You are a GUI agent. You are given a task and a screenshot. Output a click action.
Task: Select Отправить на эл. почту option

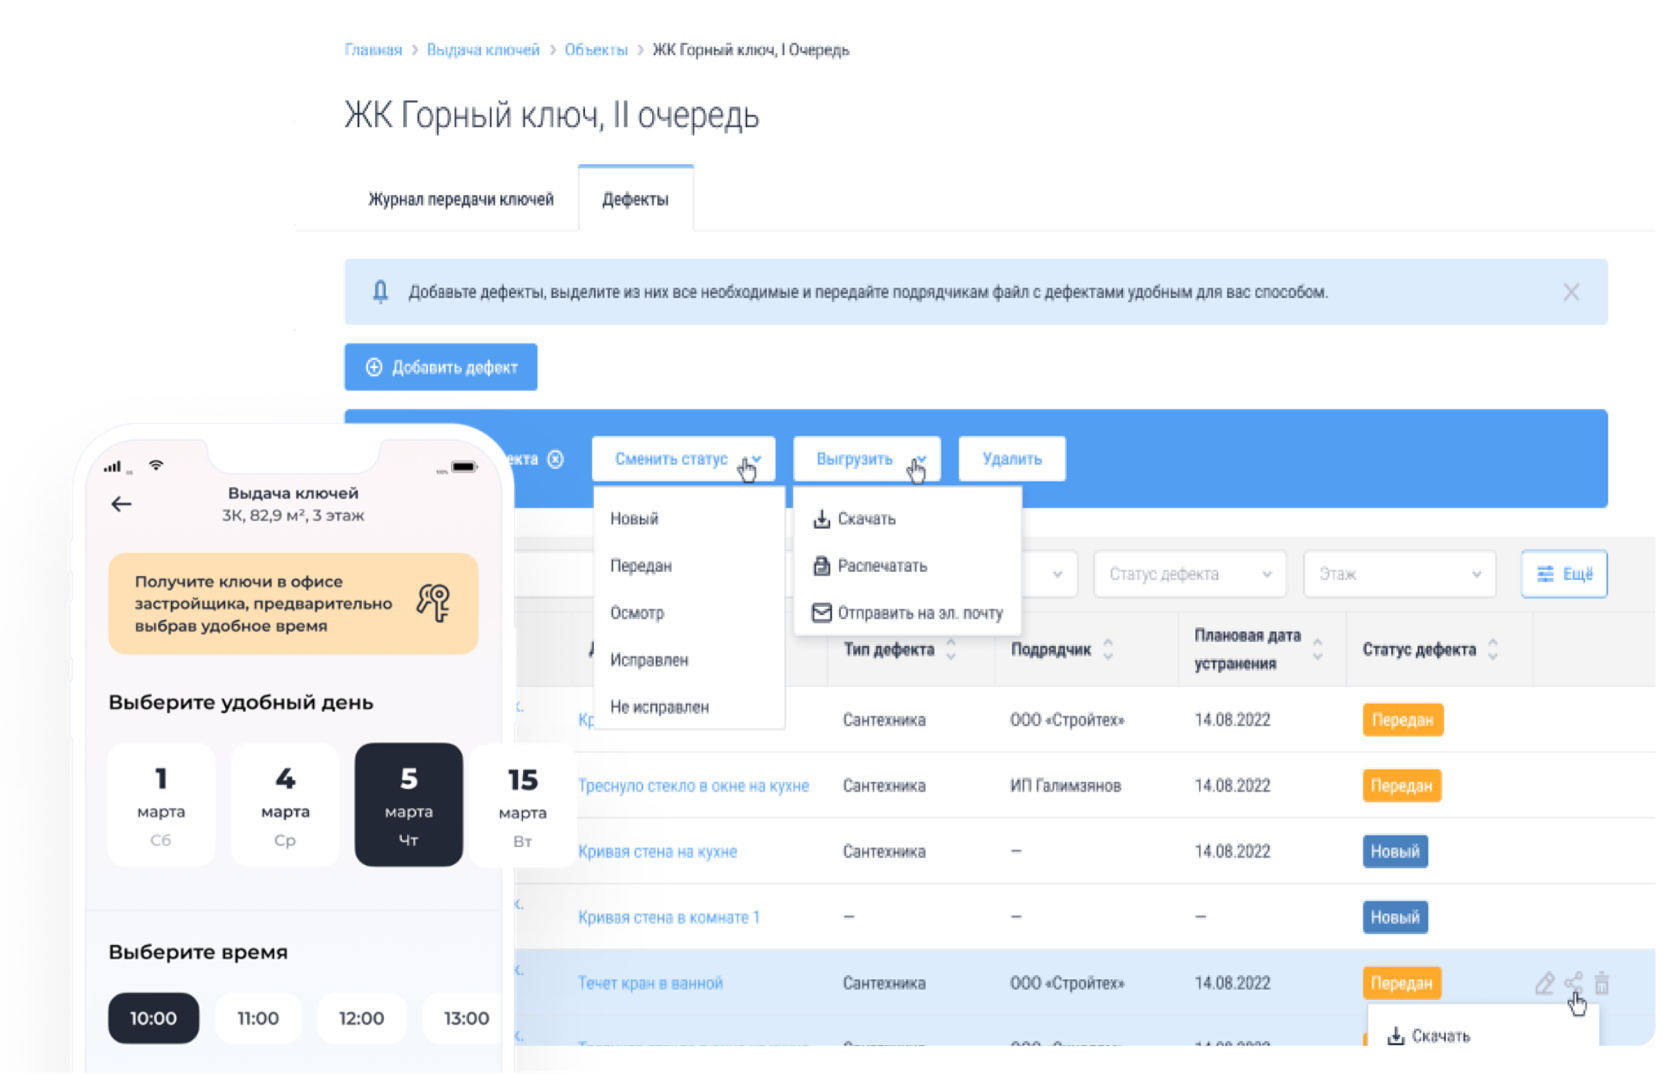click(907, 612)
